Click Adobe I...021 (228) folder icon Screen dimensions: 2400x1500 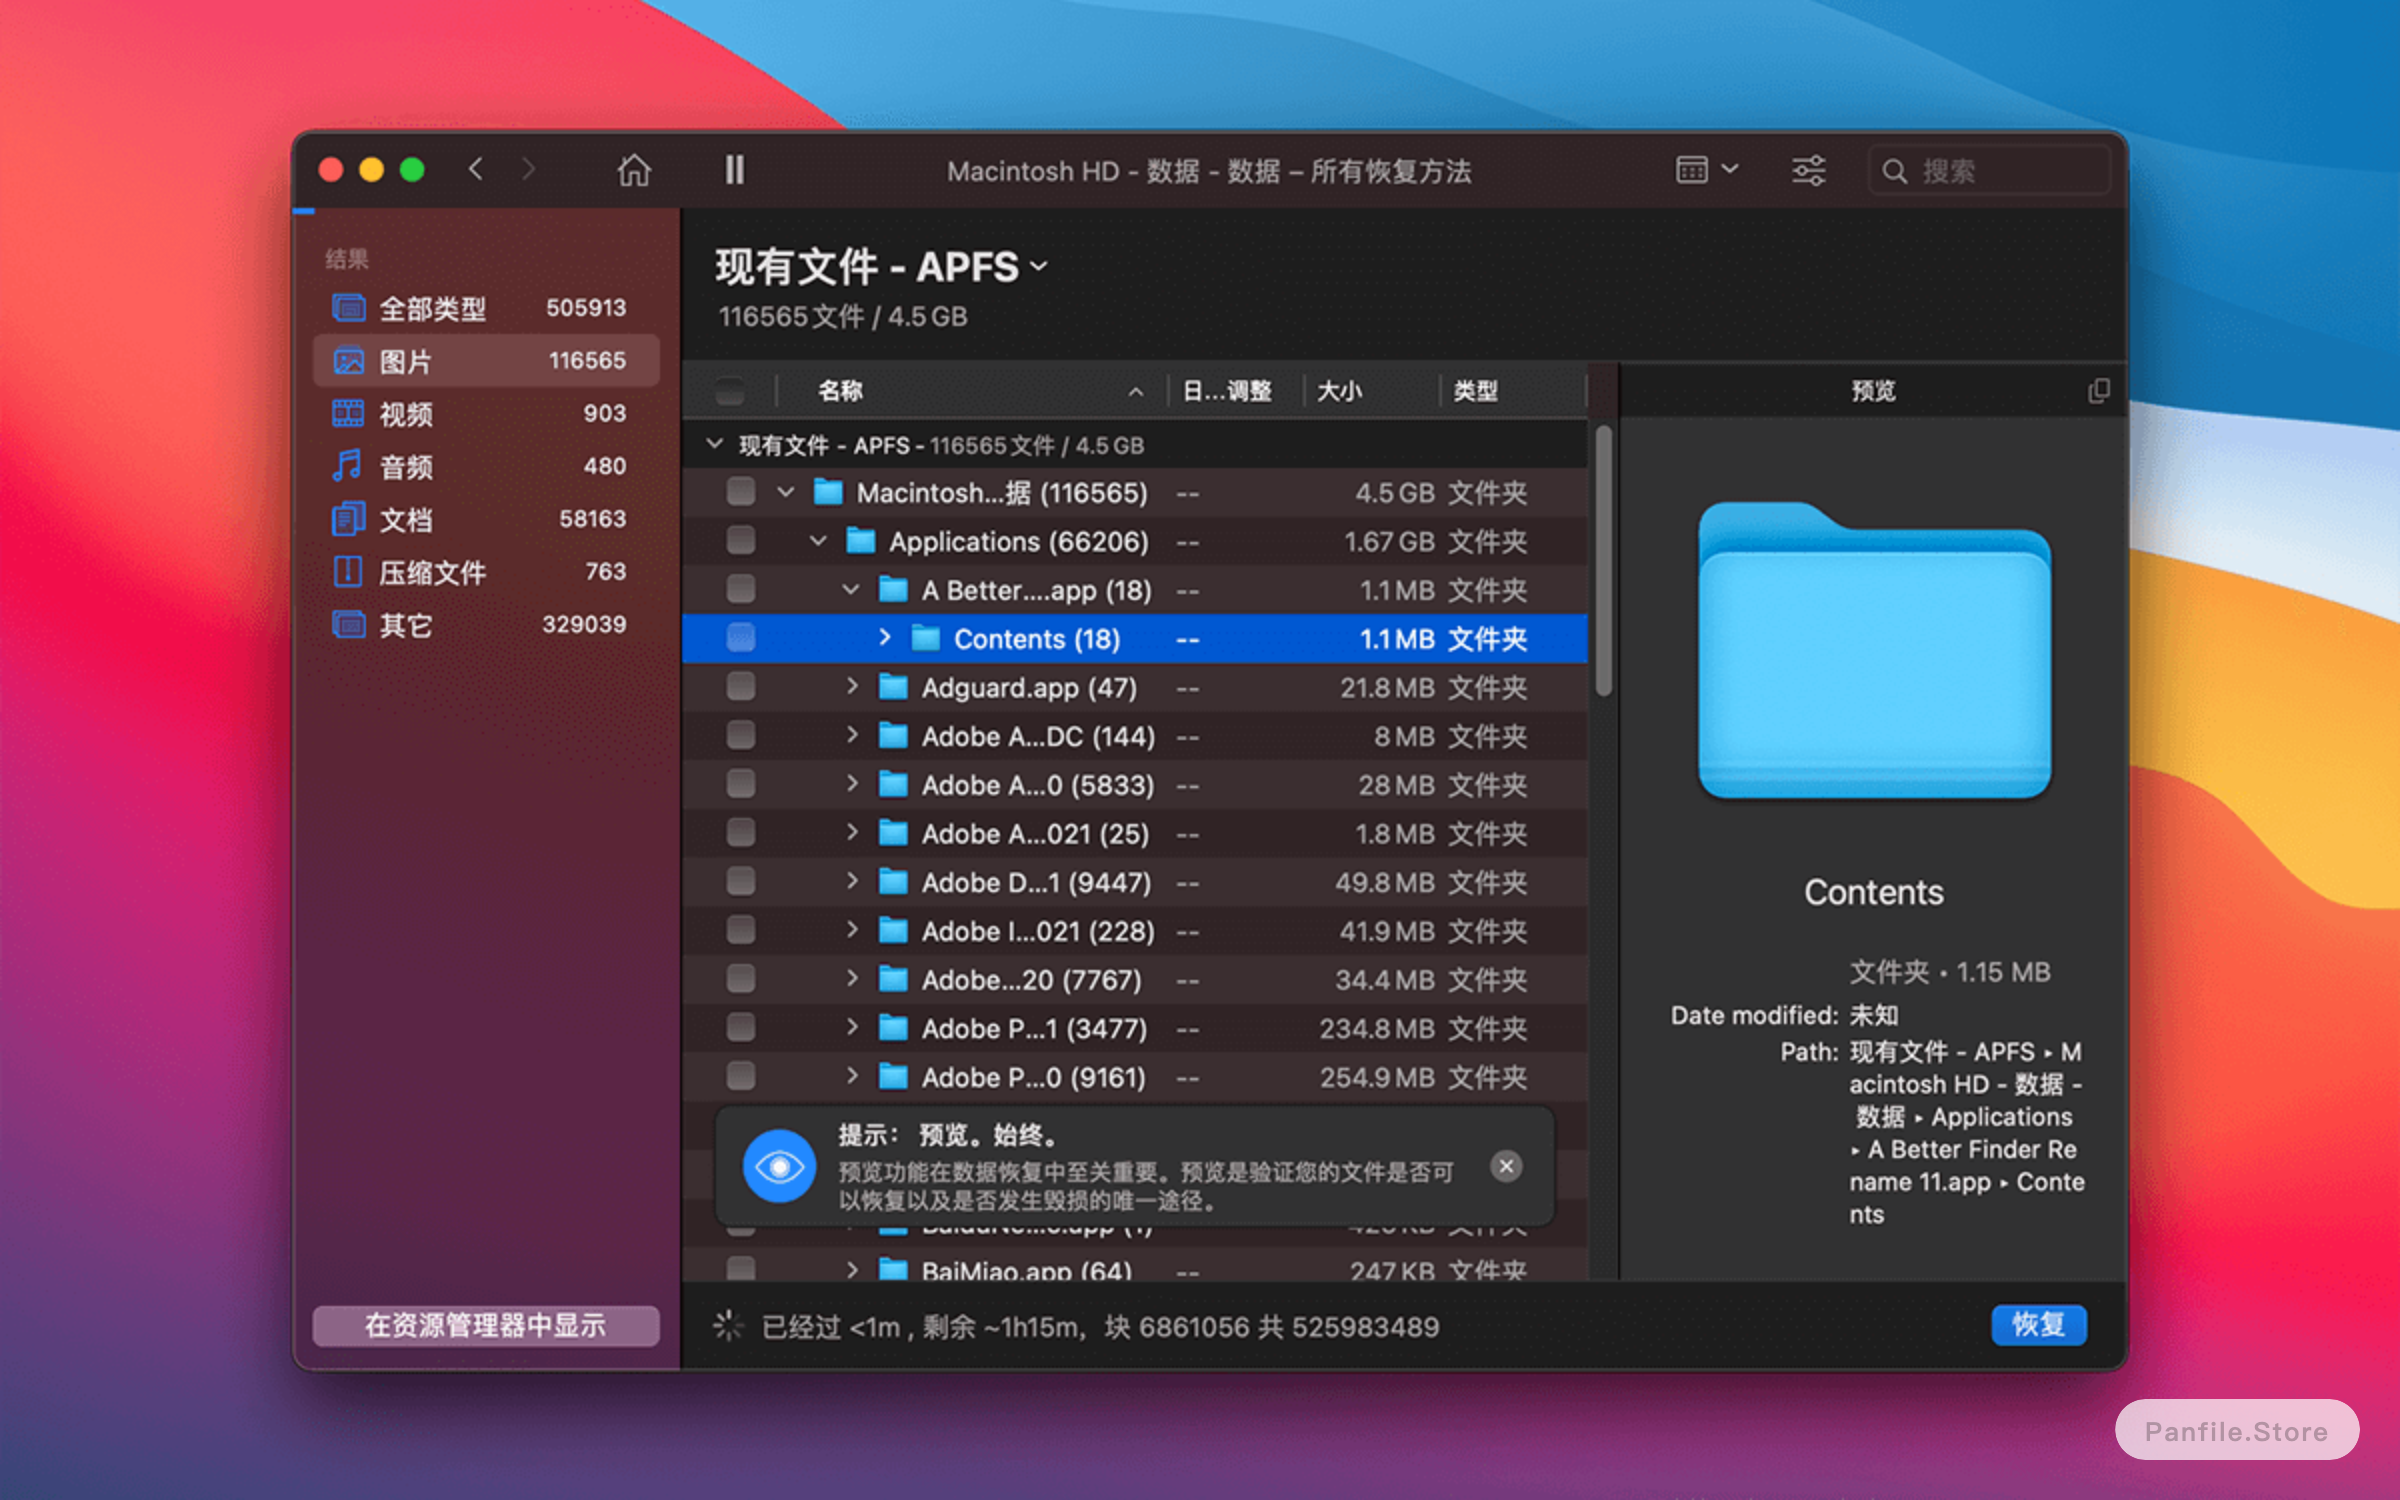pos(893,931)
